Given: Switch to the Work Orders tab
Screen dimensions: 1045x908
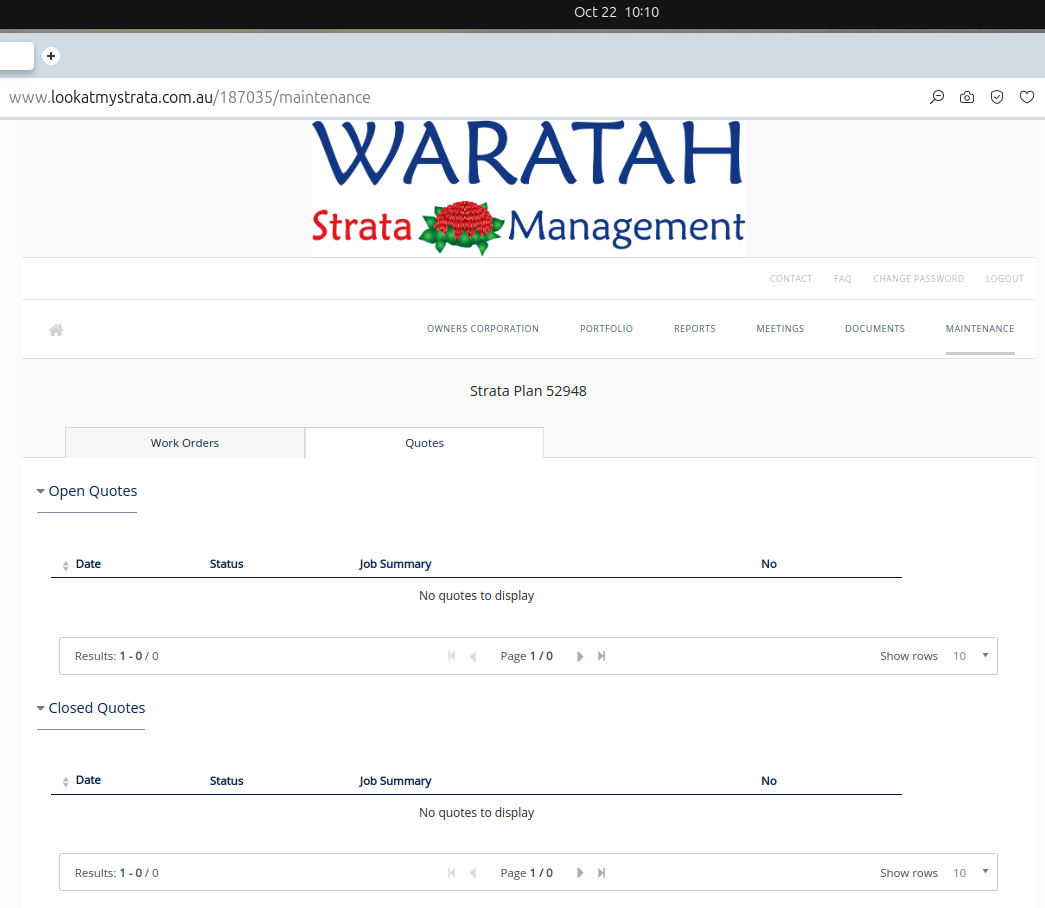Looking at the screenshot, I should click(185, 443).
